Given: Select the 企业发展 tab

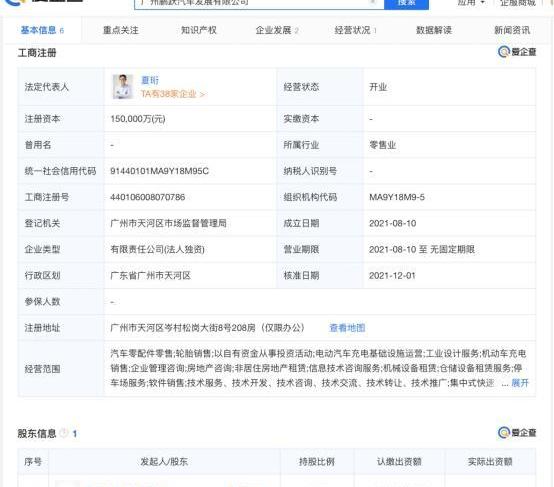Looking at the screenshot, I should [x=277, y=30].
